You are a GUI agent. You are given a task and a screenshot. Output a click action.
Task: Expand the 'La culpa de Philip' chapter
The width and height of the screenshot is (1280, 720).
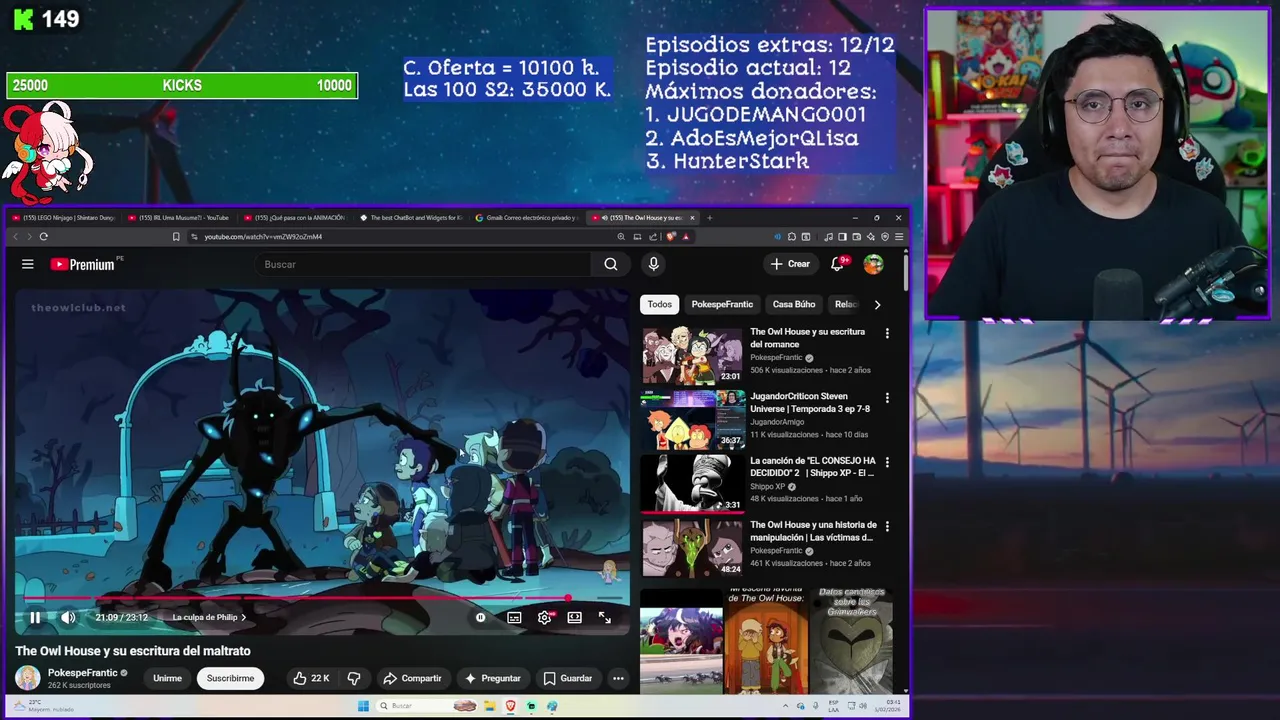coord(209,618)
